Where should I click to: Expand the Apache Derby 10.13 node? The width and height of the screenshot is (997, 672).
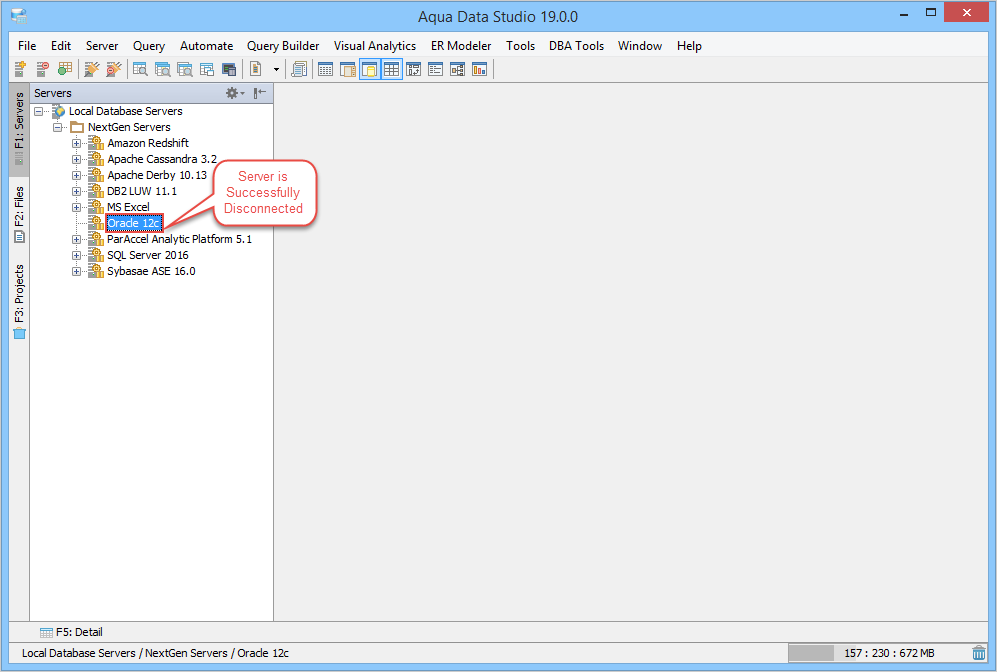click(x=76, y=175)
